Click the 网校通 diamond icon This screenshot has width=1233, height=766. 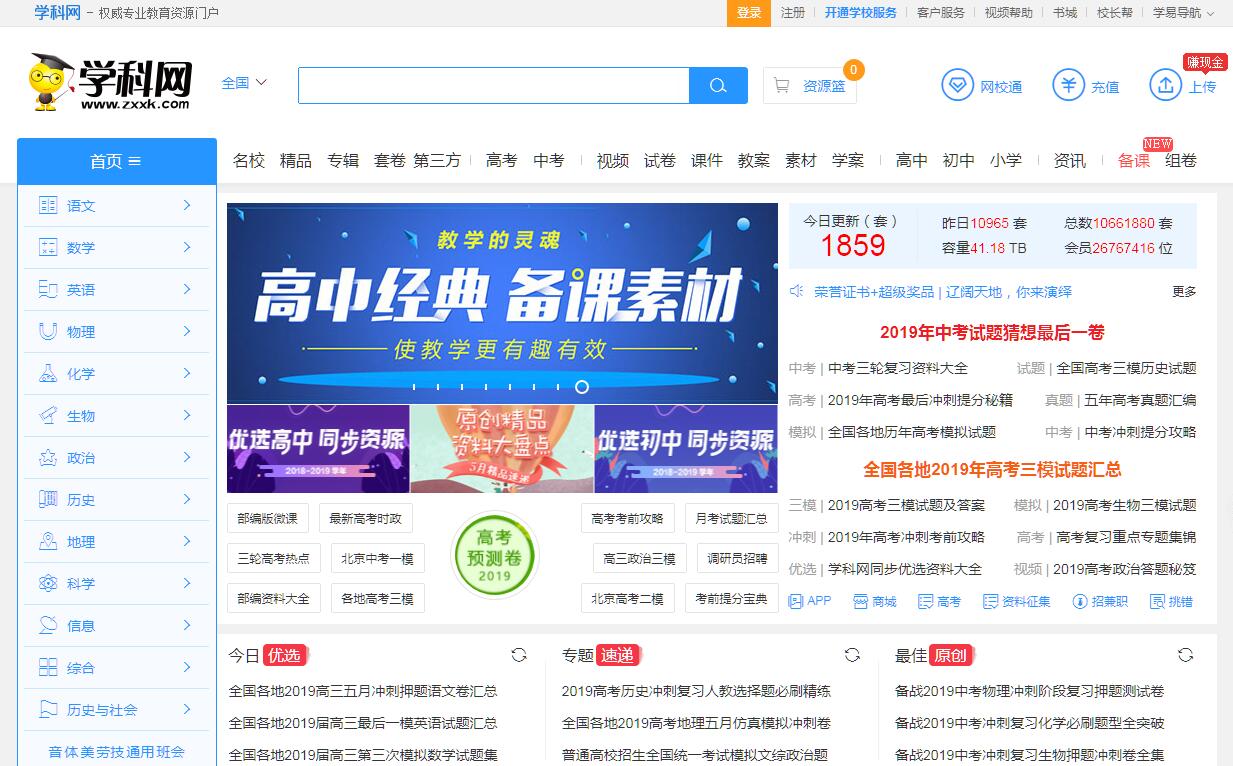tap(957, 86)
